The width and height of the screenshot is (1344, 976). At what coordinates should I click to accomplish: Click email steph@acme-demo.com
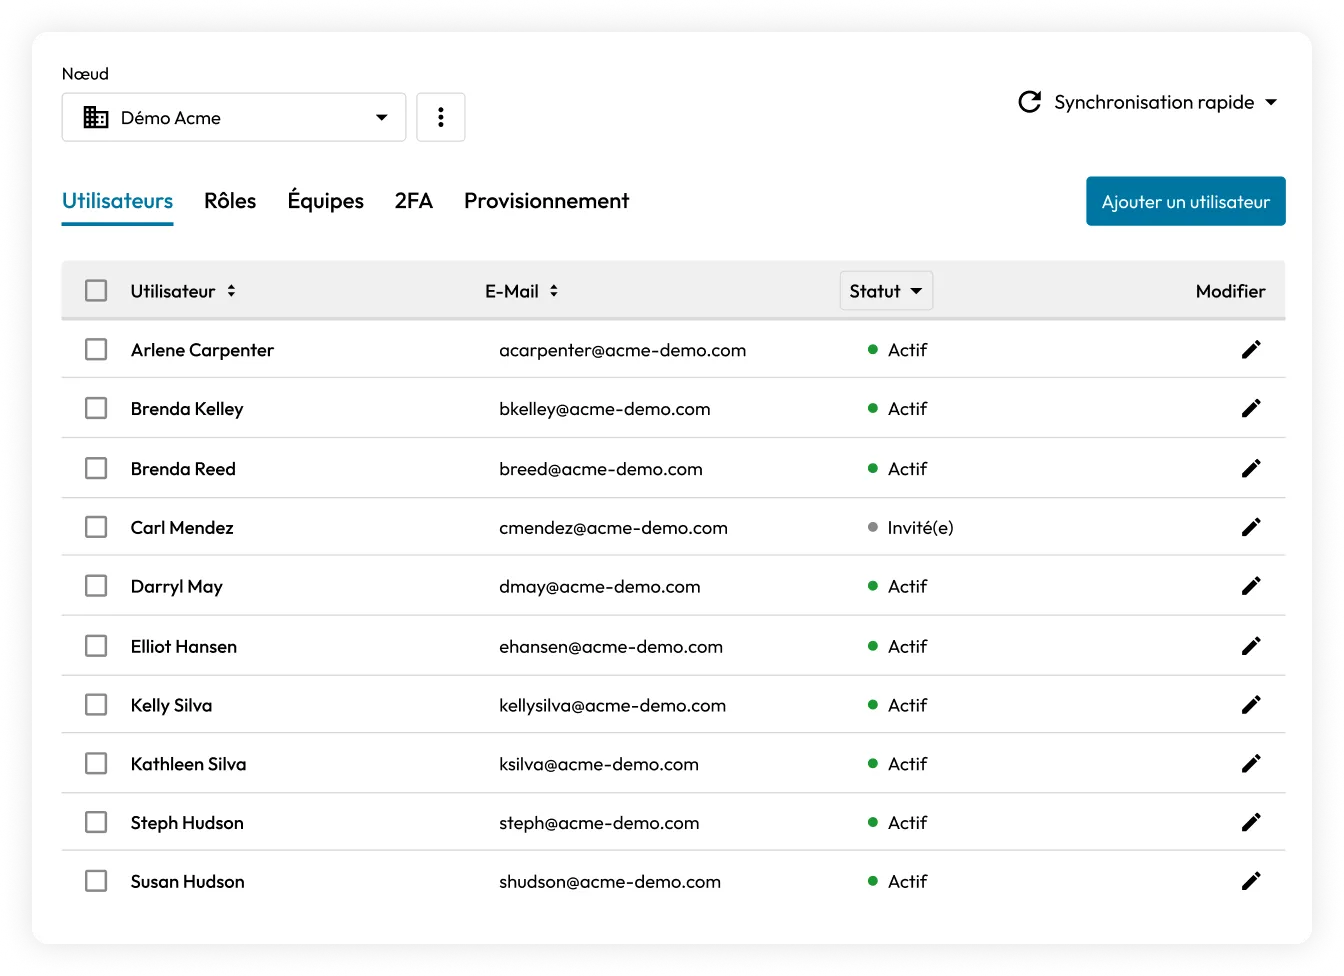[x=599, y=823]
